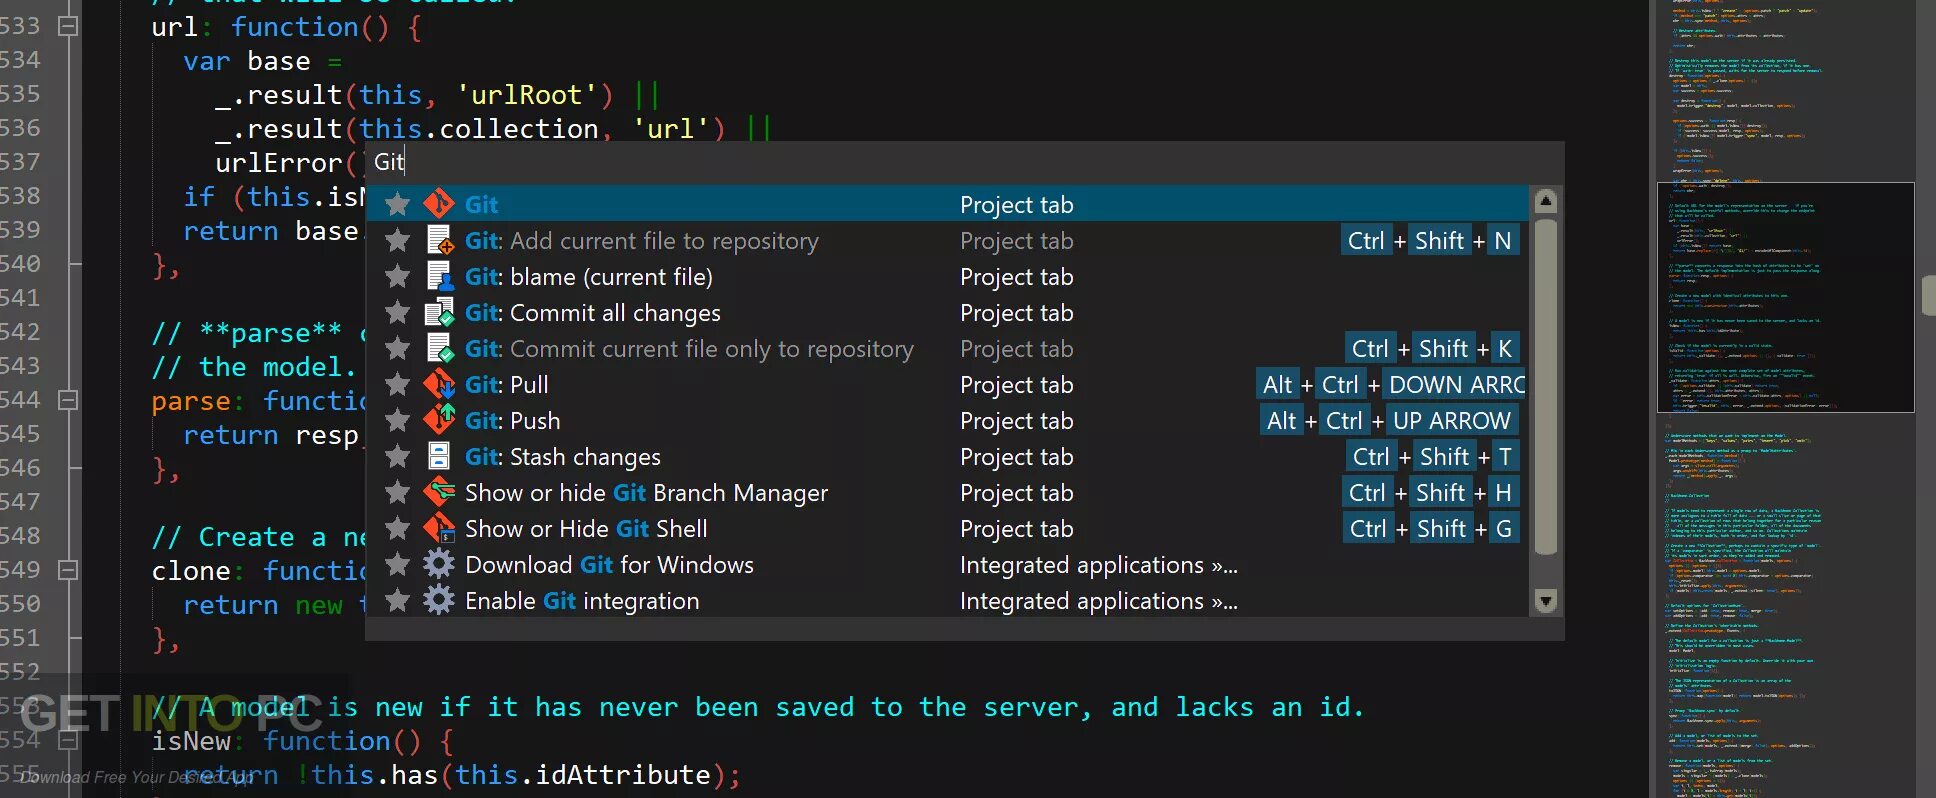1936x798 pixels.
Task: Choose 'Show or hide Git Branch Manager'
Action: pos(946,492)
